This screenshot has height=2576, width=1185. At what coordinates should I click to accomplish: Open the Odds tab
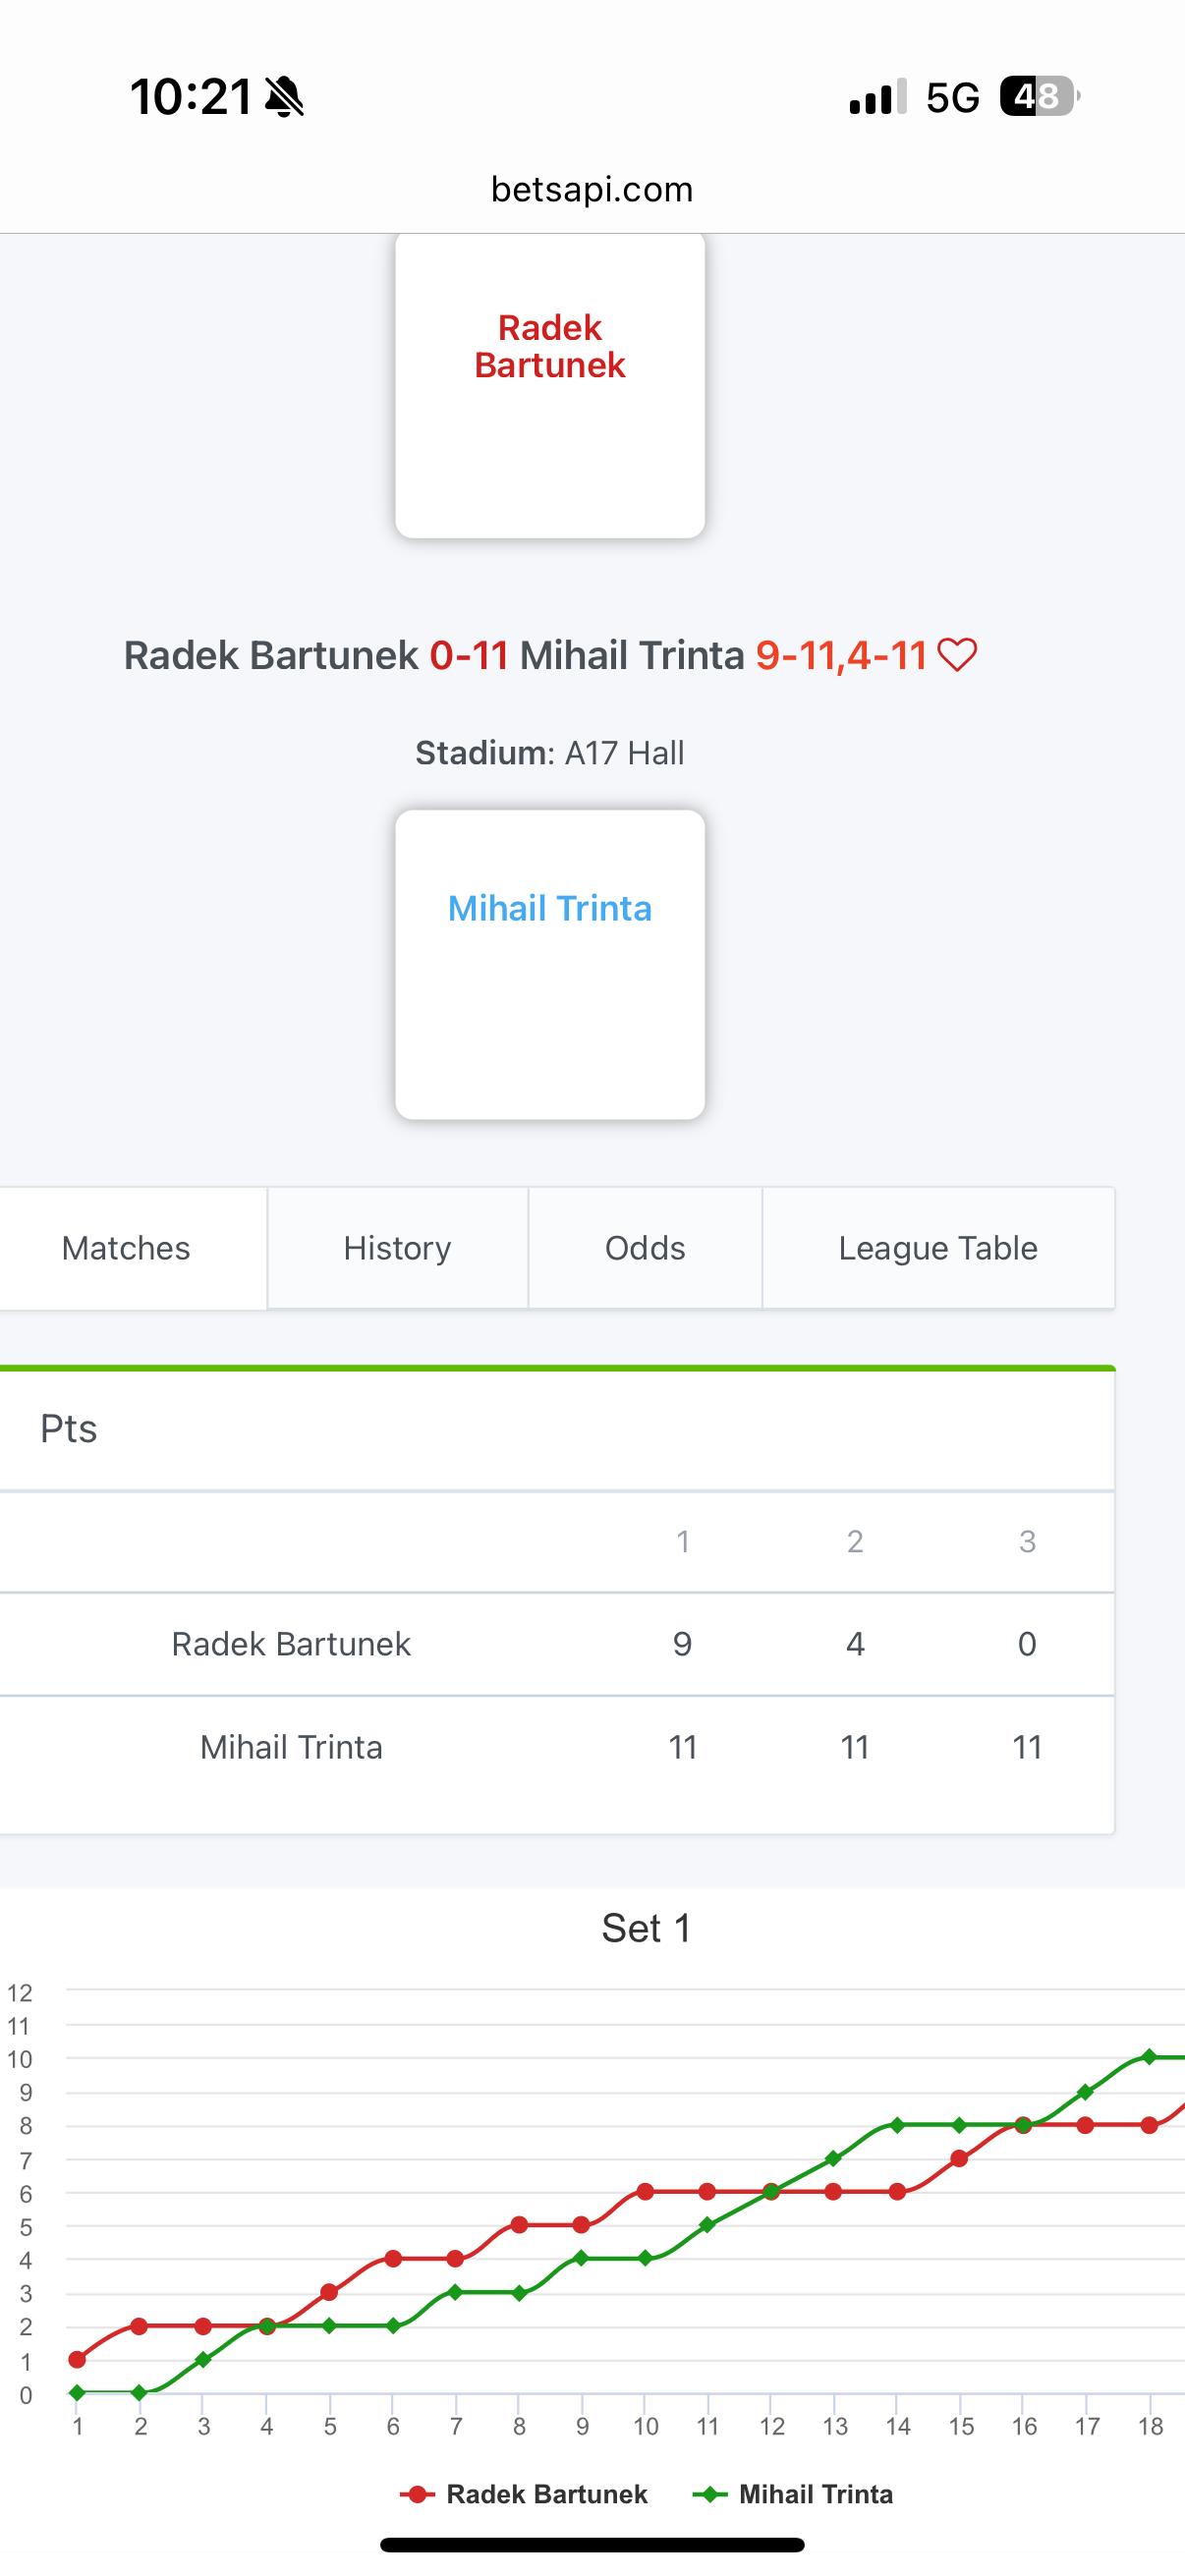645,1248
